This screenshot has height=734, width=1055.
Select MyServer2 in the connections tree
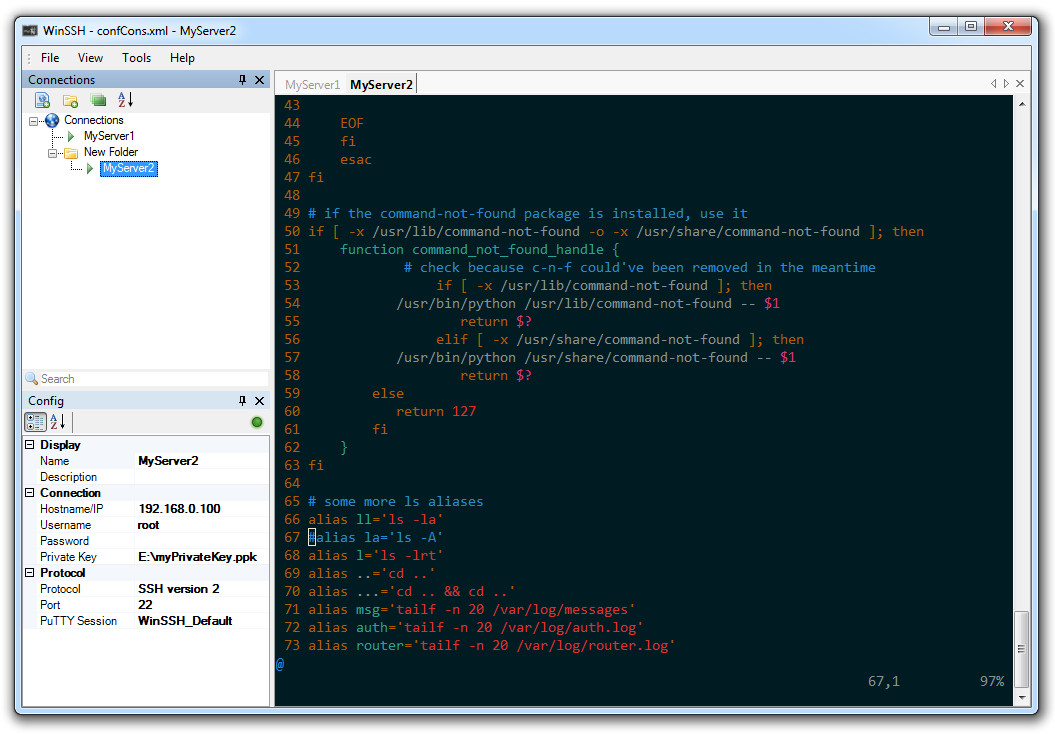129,168
